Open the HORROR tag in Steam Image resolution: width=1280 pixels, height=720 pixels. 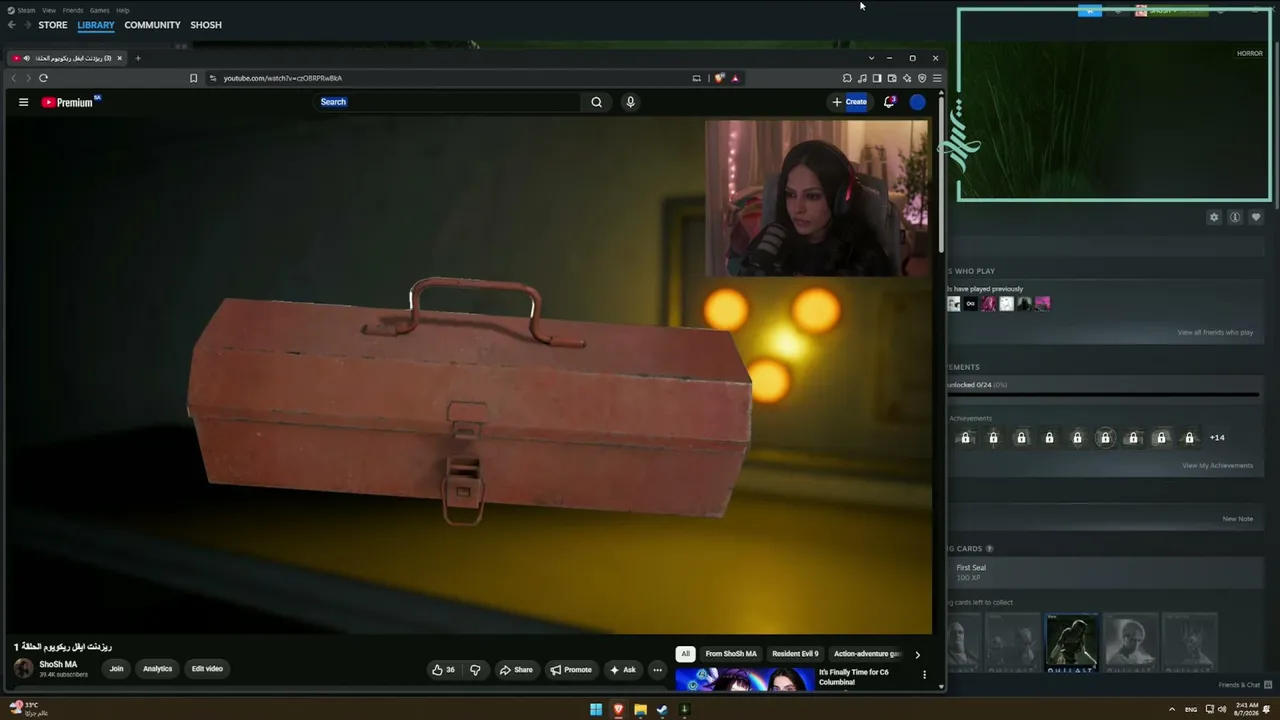tap(1250, 53)
